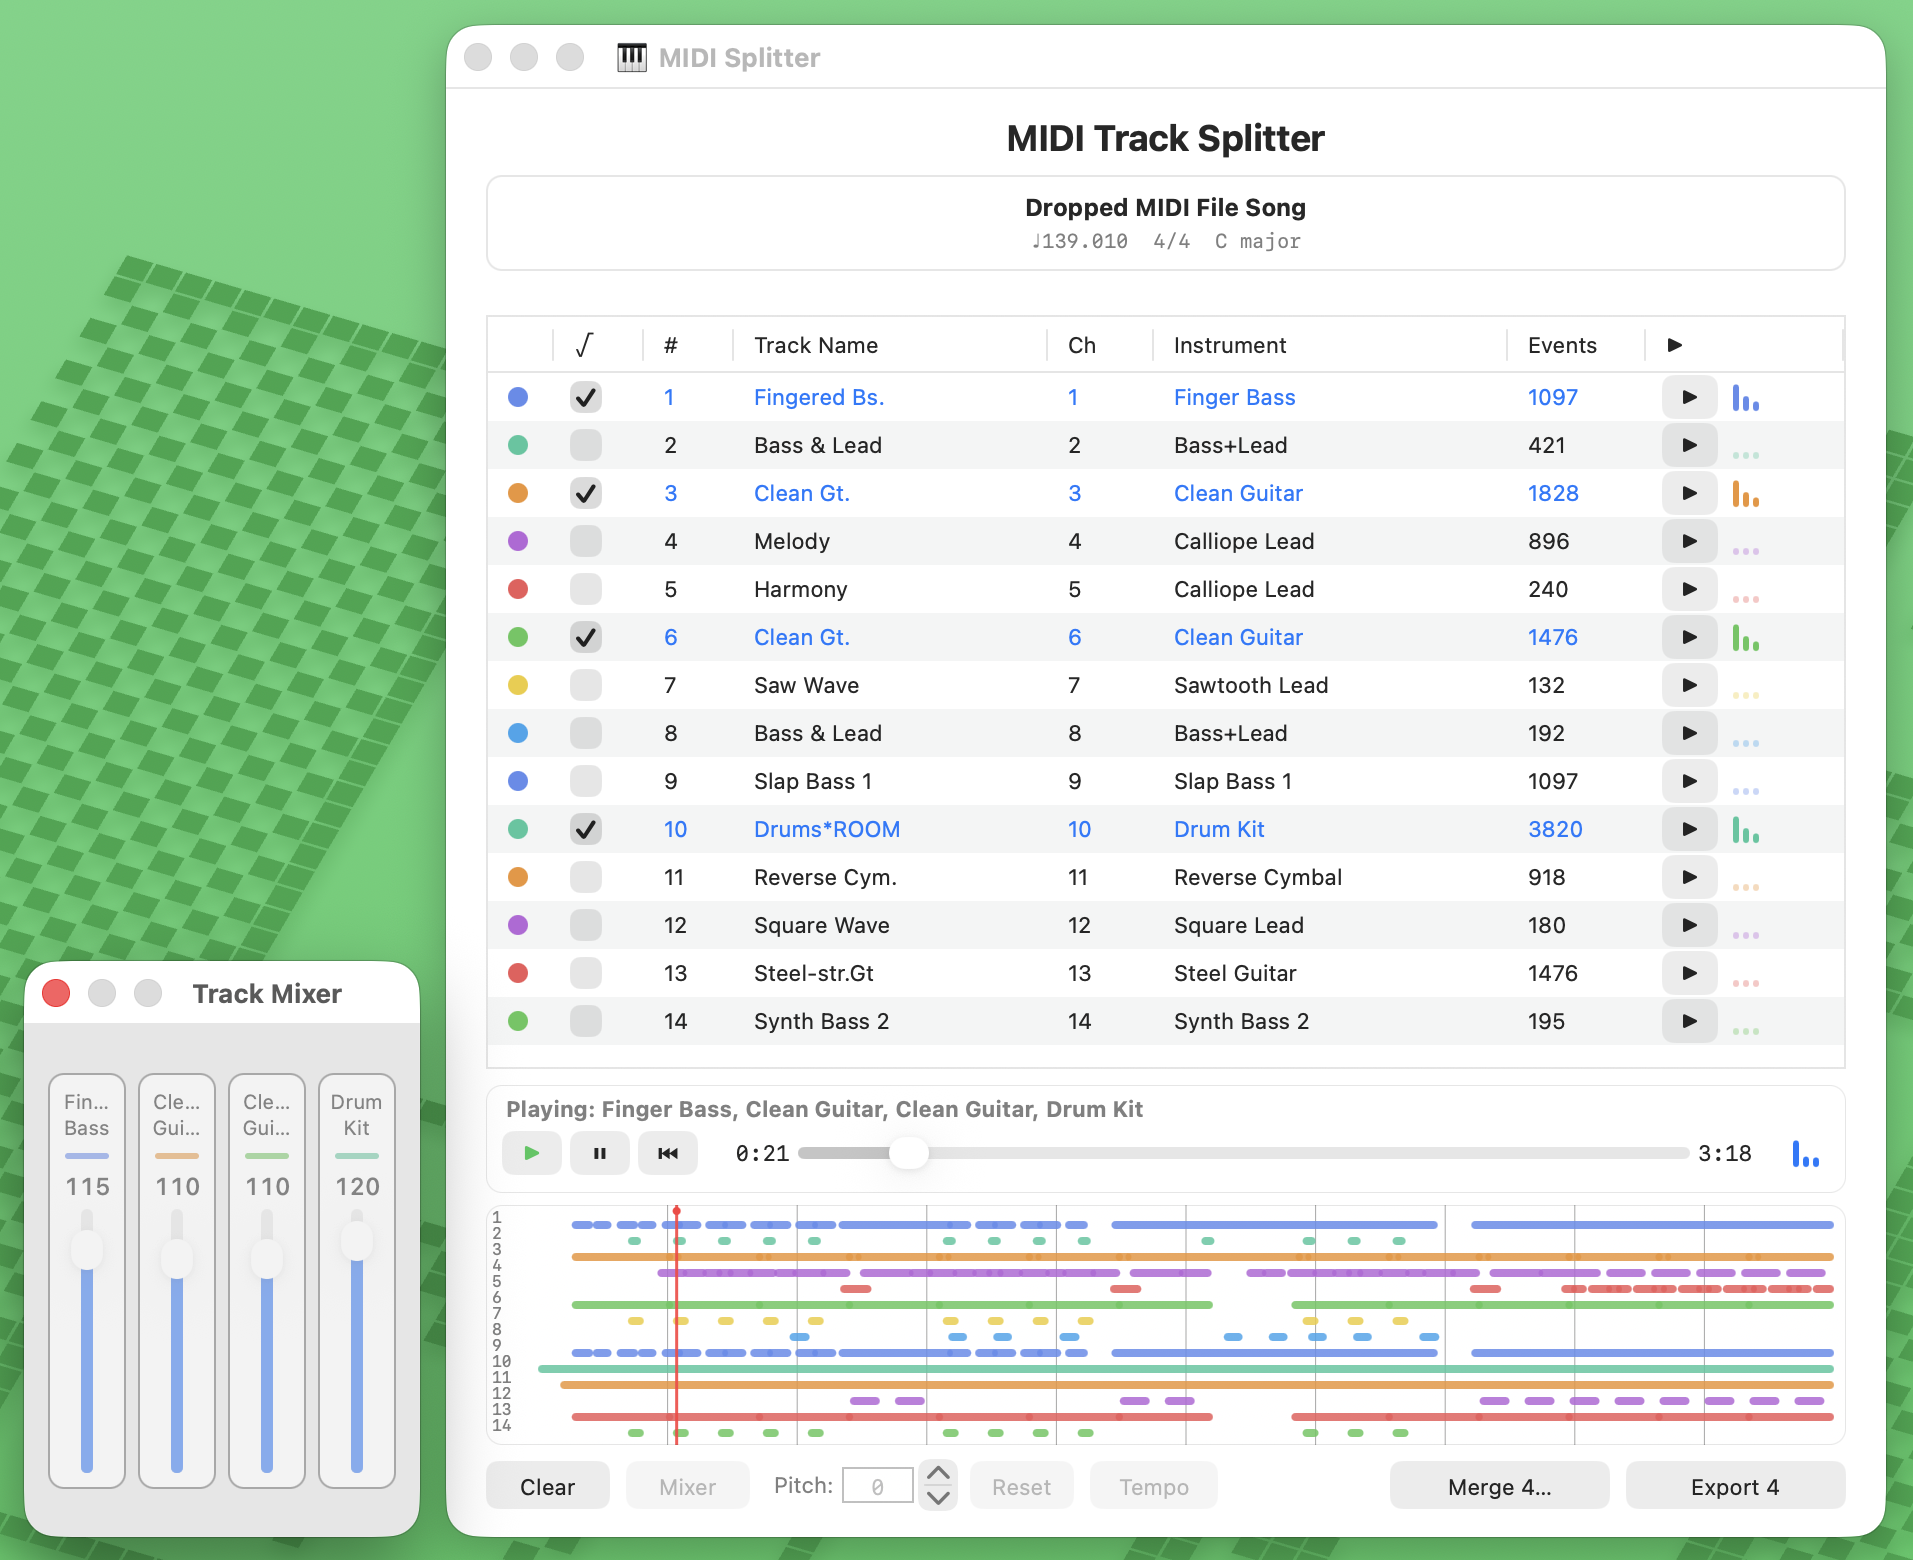Viewport: 1913px width, 1560px height.
Task: Click the red playhead marker in the timeline
Action: pyautogui.click(x=677, y=1211)
